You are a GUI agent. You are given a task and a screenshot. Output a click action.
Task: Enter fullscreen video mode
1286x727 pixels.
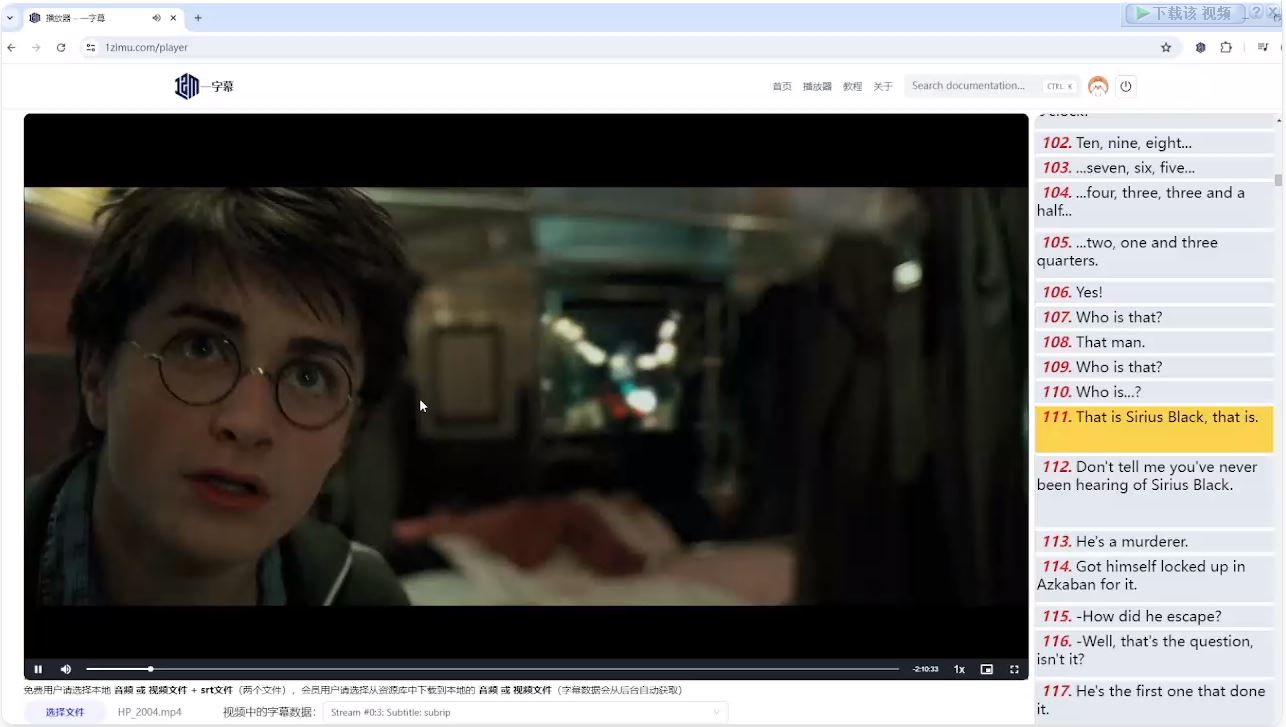[x=1014, y=669]
